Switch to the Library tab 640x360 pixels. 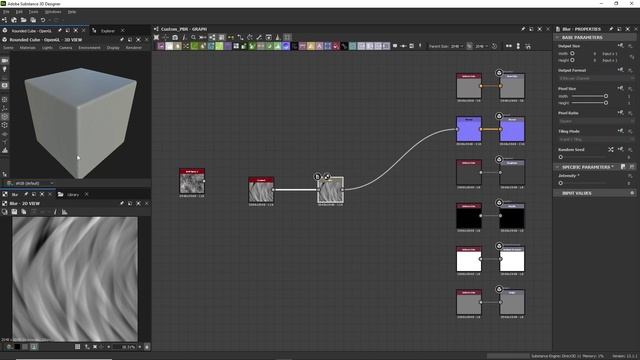73,195
